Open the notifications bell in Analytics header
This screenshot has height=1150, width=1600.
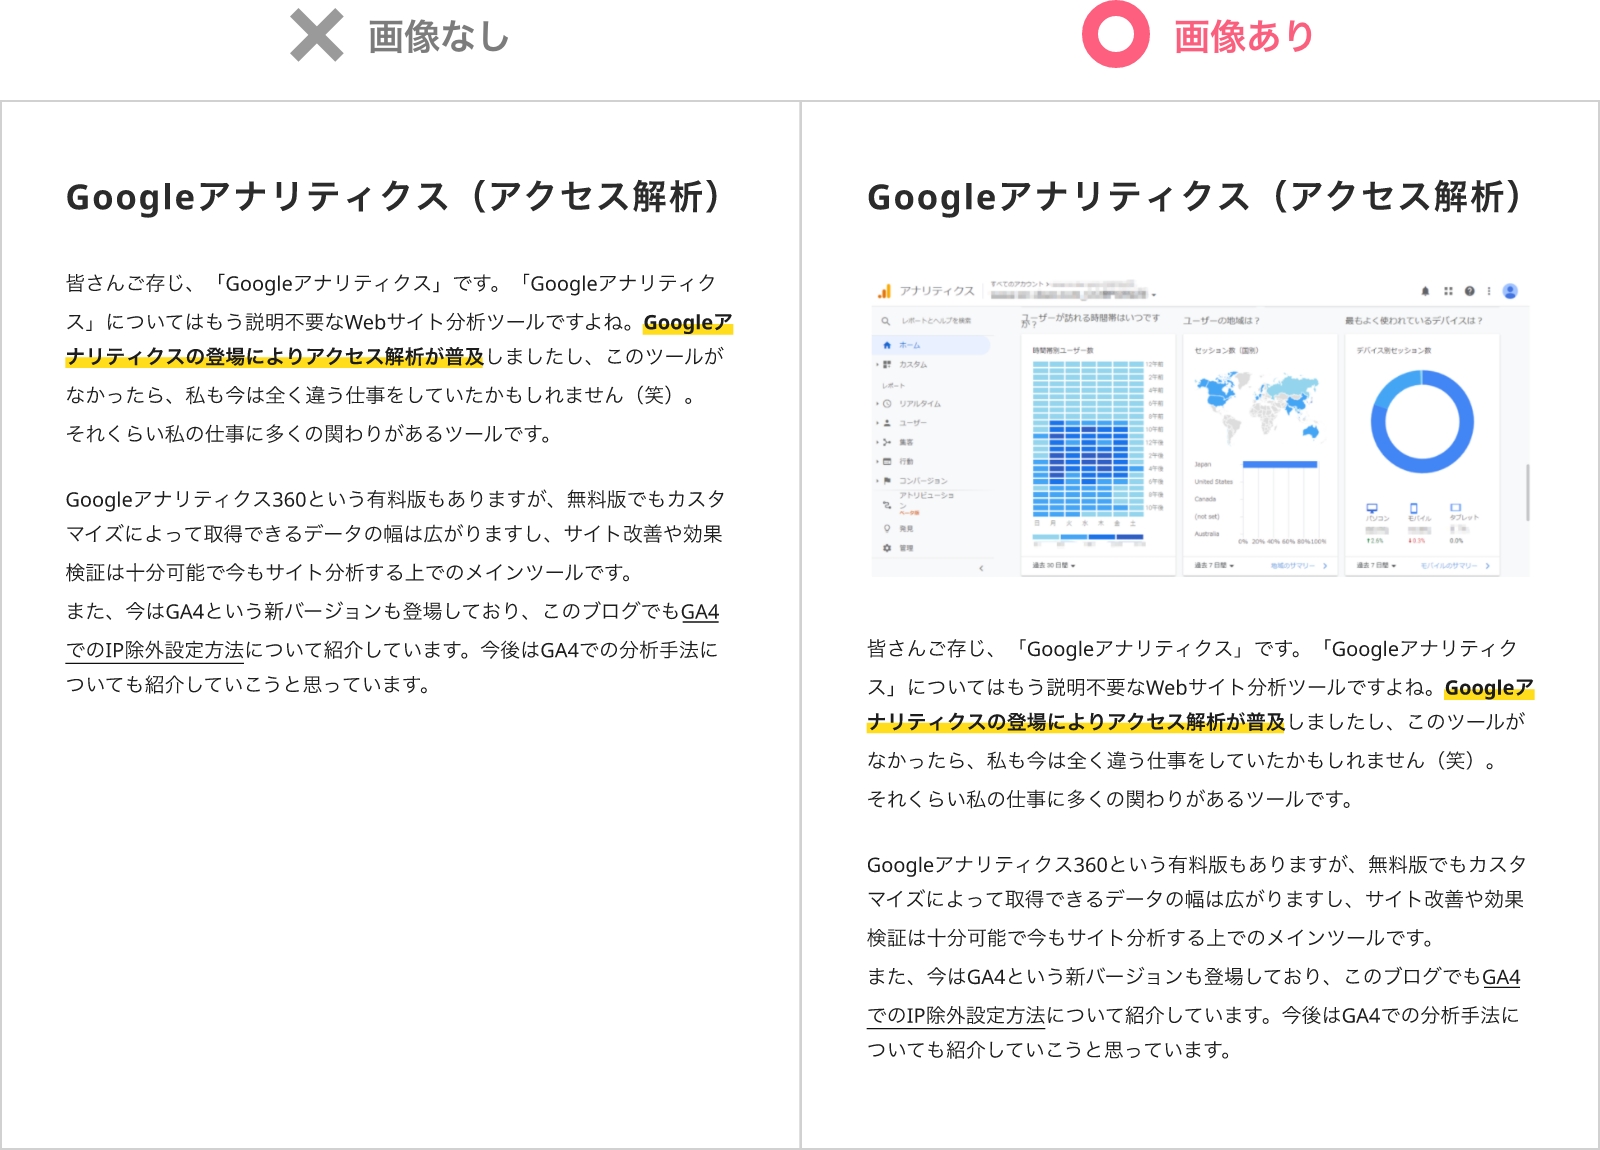click(1425, 291)
